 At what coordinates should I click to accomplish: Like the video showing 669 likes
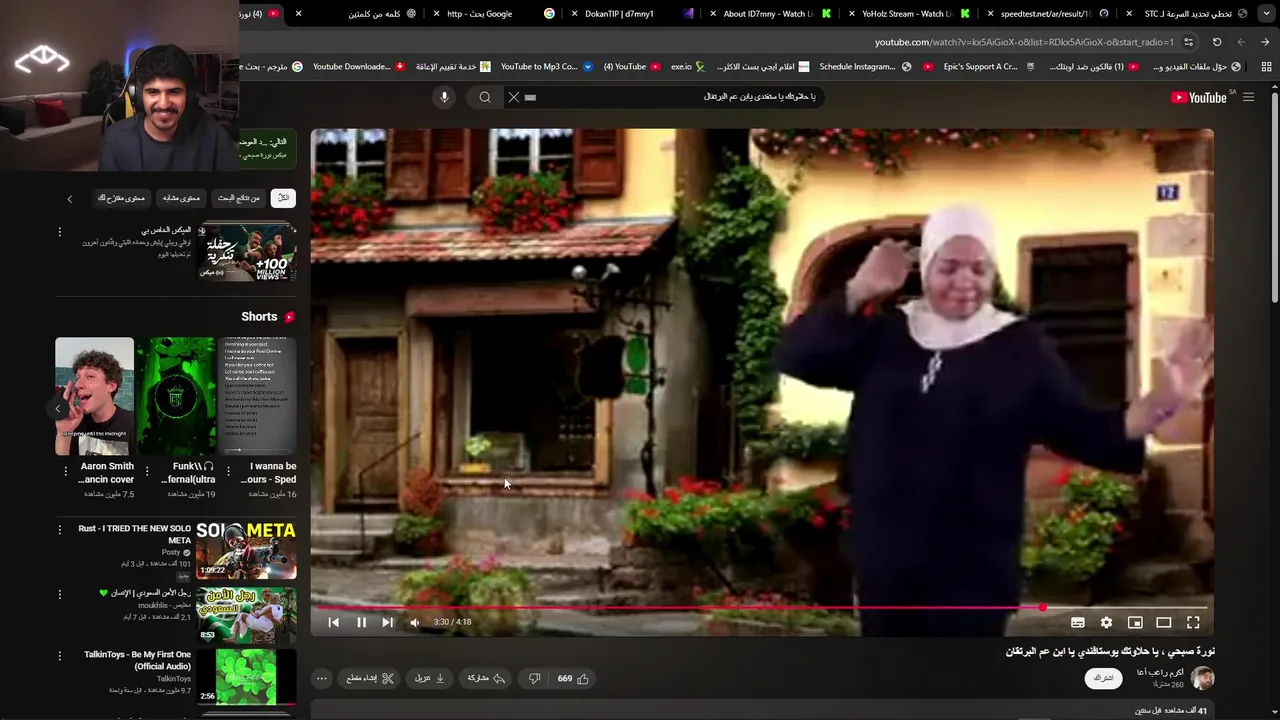click(x=573, y=678)
